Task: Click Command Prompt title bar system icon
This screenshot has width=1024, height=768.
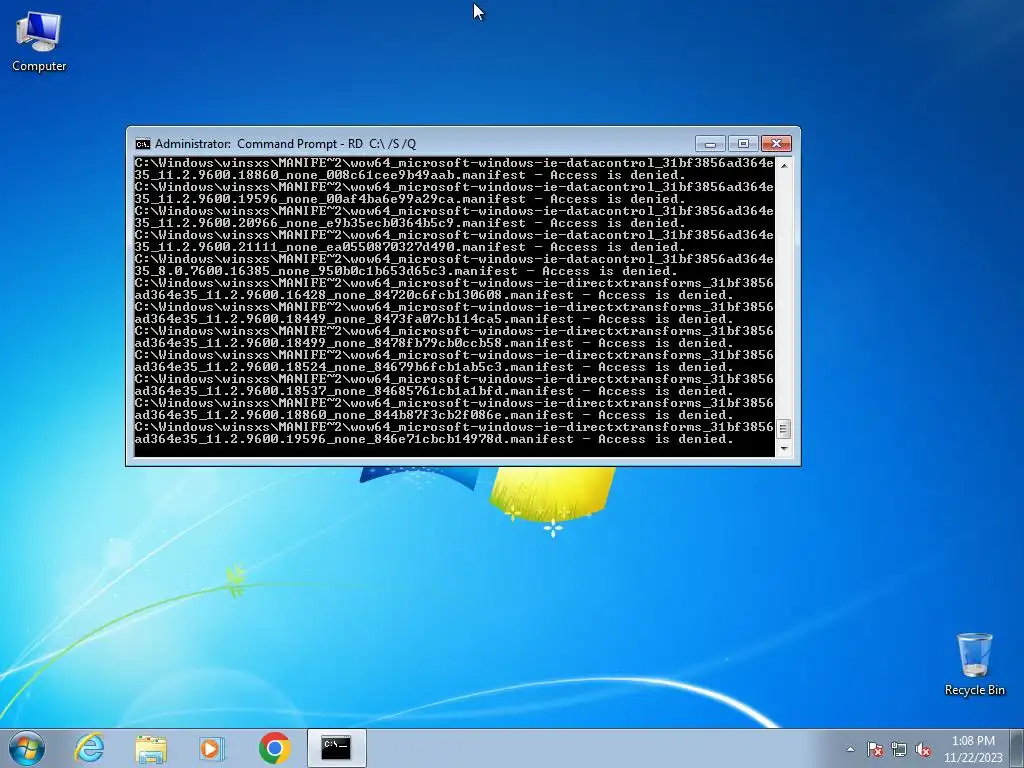Action: coord(142,144)
